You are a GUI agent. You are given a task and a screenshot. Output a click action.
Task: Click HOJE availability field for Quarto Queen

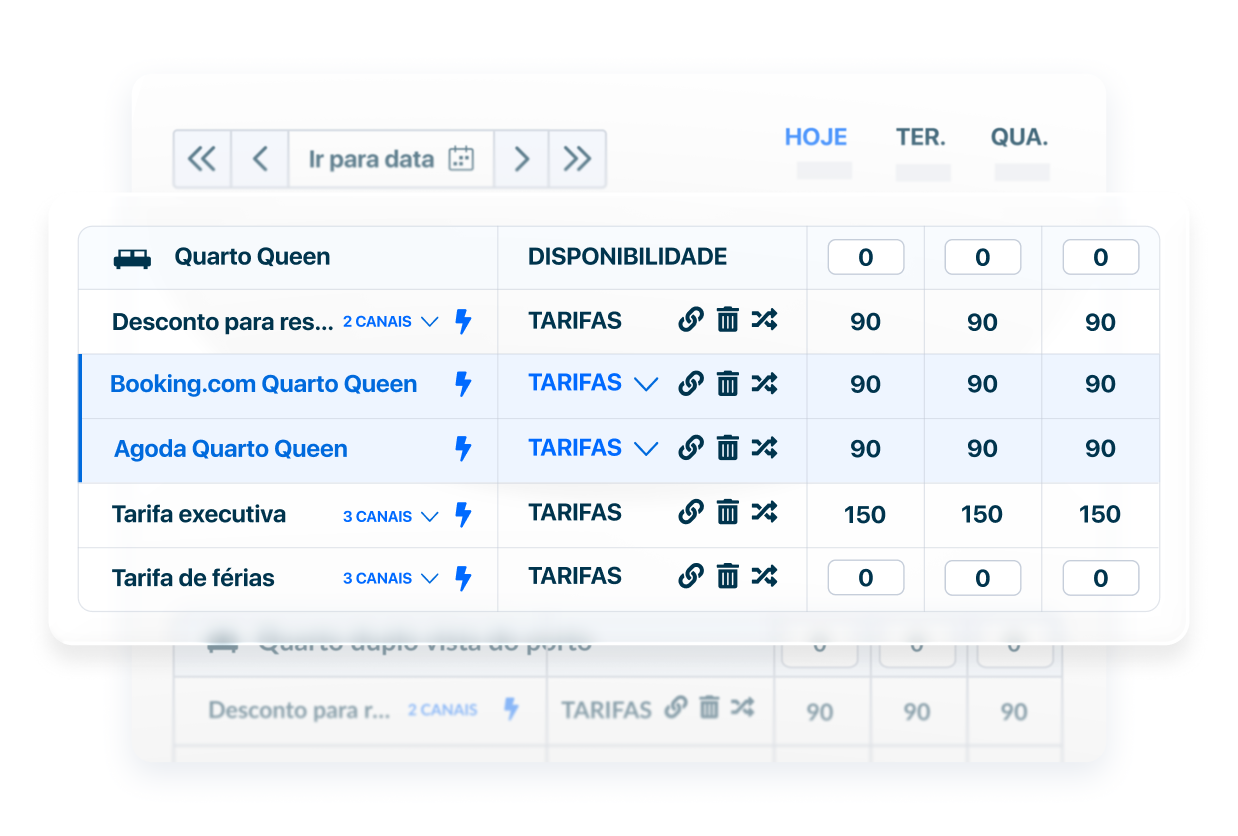click(865, 257)
